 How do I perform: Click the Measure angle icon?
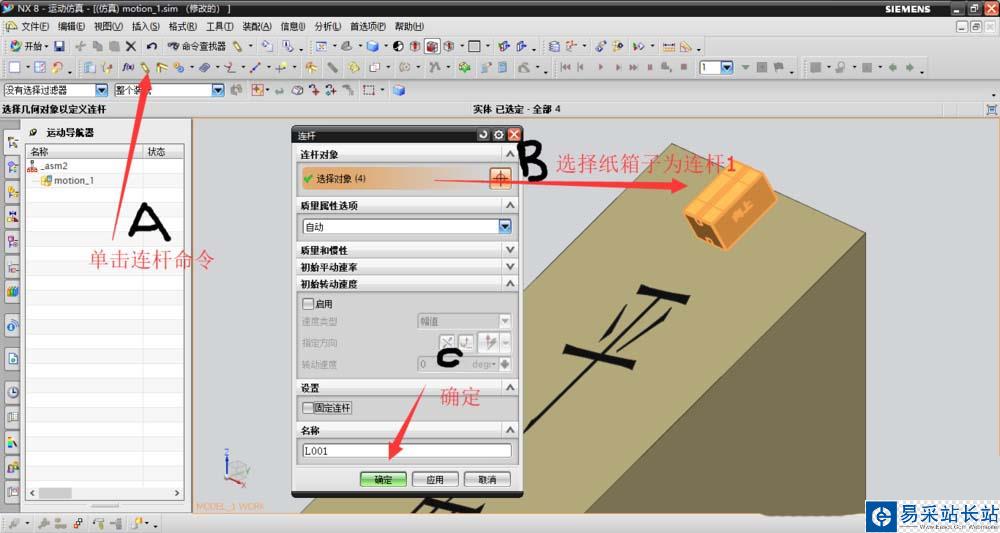[686, 47]
